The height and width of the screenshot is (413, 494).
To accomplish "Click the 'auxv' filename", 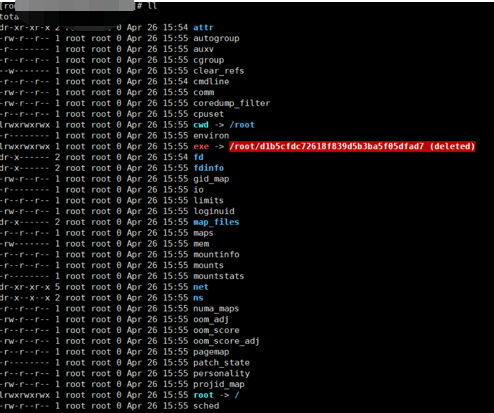I will [203, 49].
